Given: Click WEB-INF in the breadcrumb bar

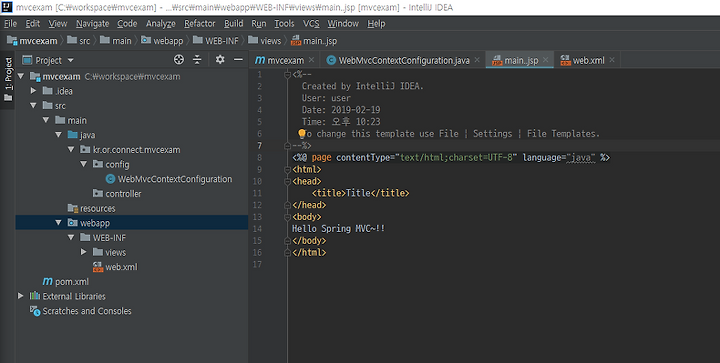Looking at the screenshot, I should [x=216, y=41].
